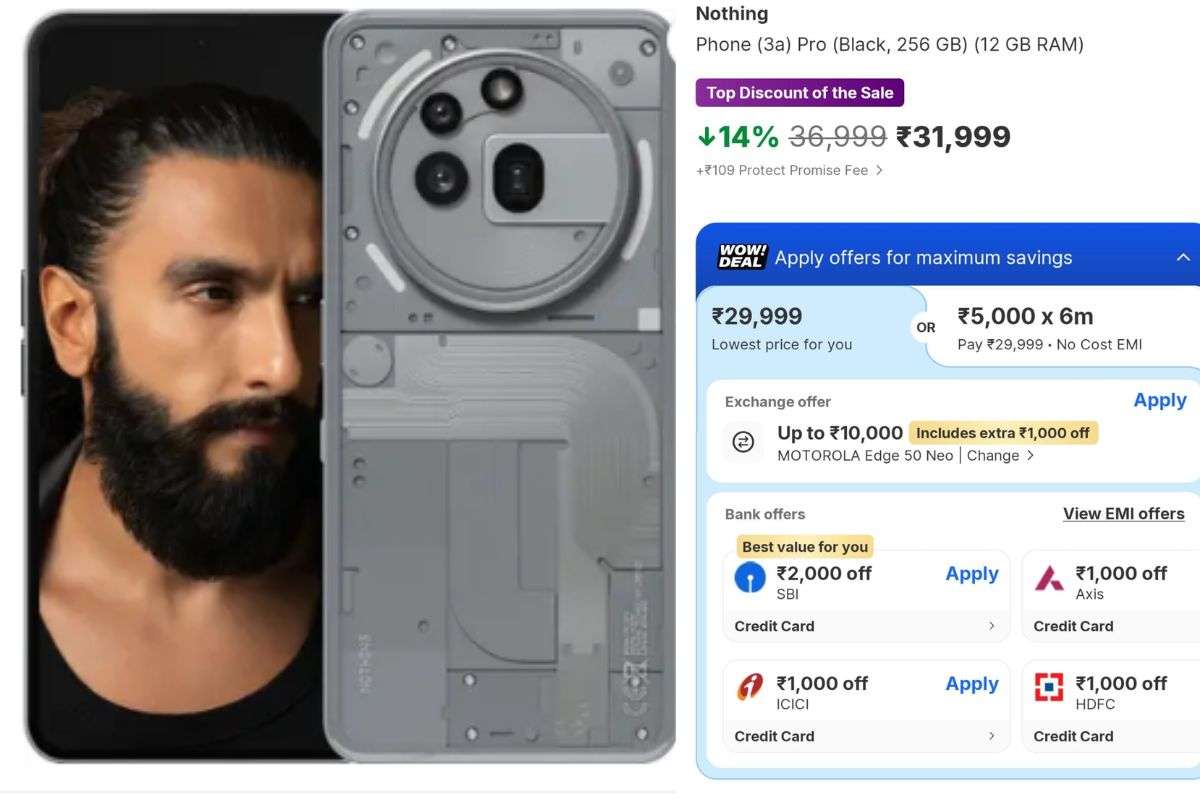
Task: Click the WOW! DEAL badge icon
Action: pyautogui.click(x=740, y=257)
